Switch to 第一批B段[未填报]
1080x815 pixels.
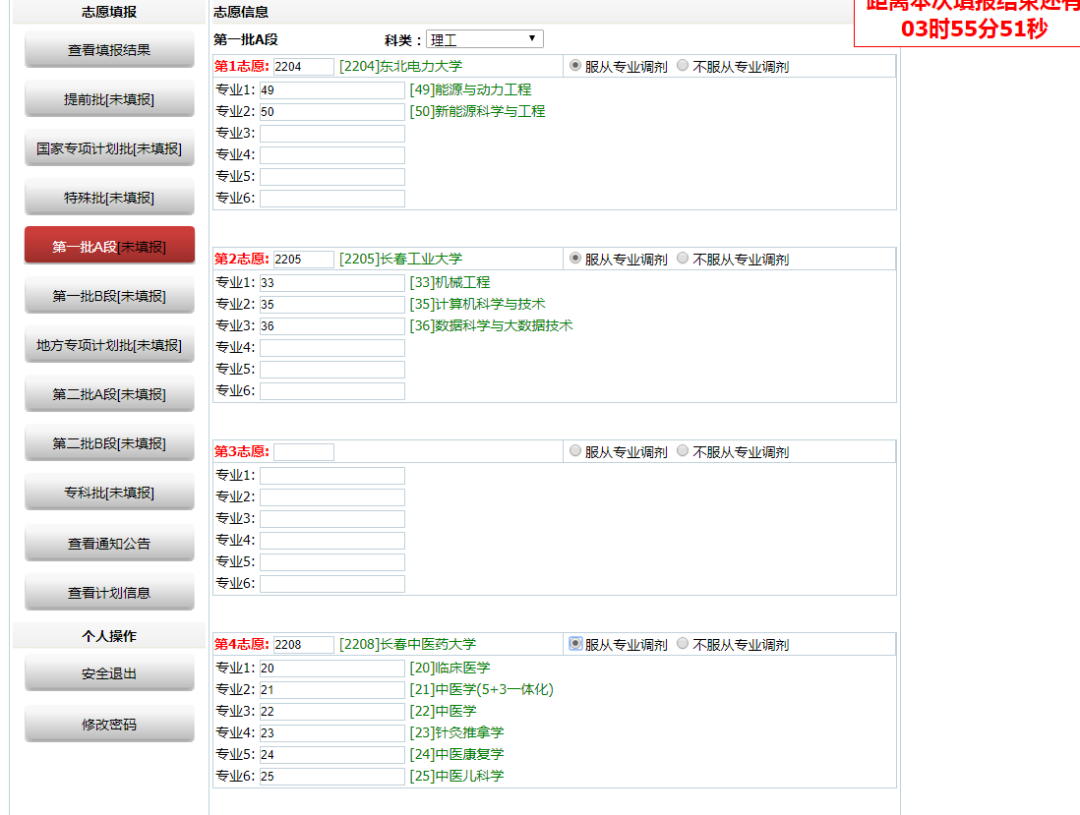[109, 296]
